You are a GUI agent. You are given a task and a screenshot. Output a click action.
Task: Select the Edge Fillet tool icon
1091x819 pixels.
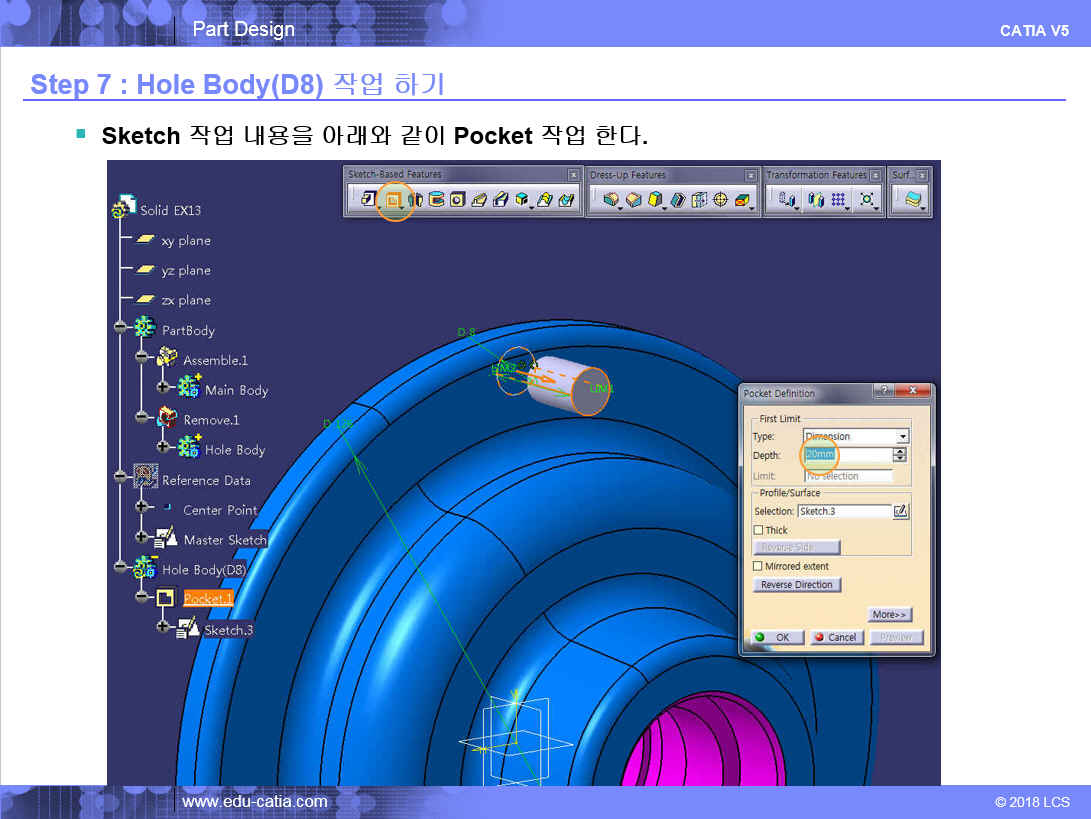pyautogui.click(x=610, y=200)
